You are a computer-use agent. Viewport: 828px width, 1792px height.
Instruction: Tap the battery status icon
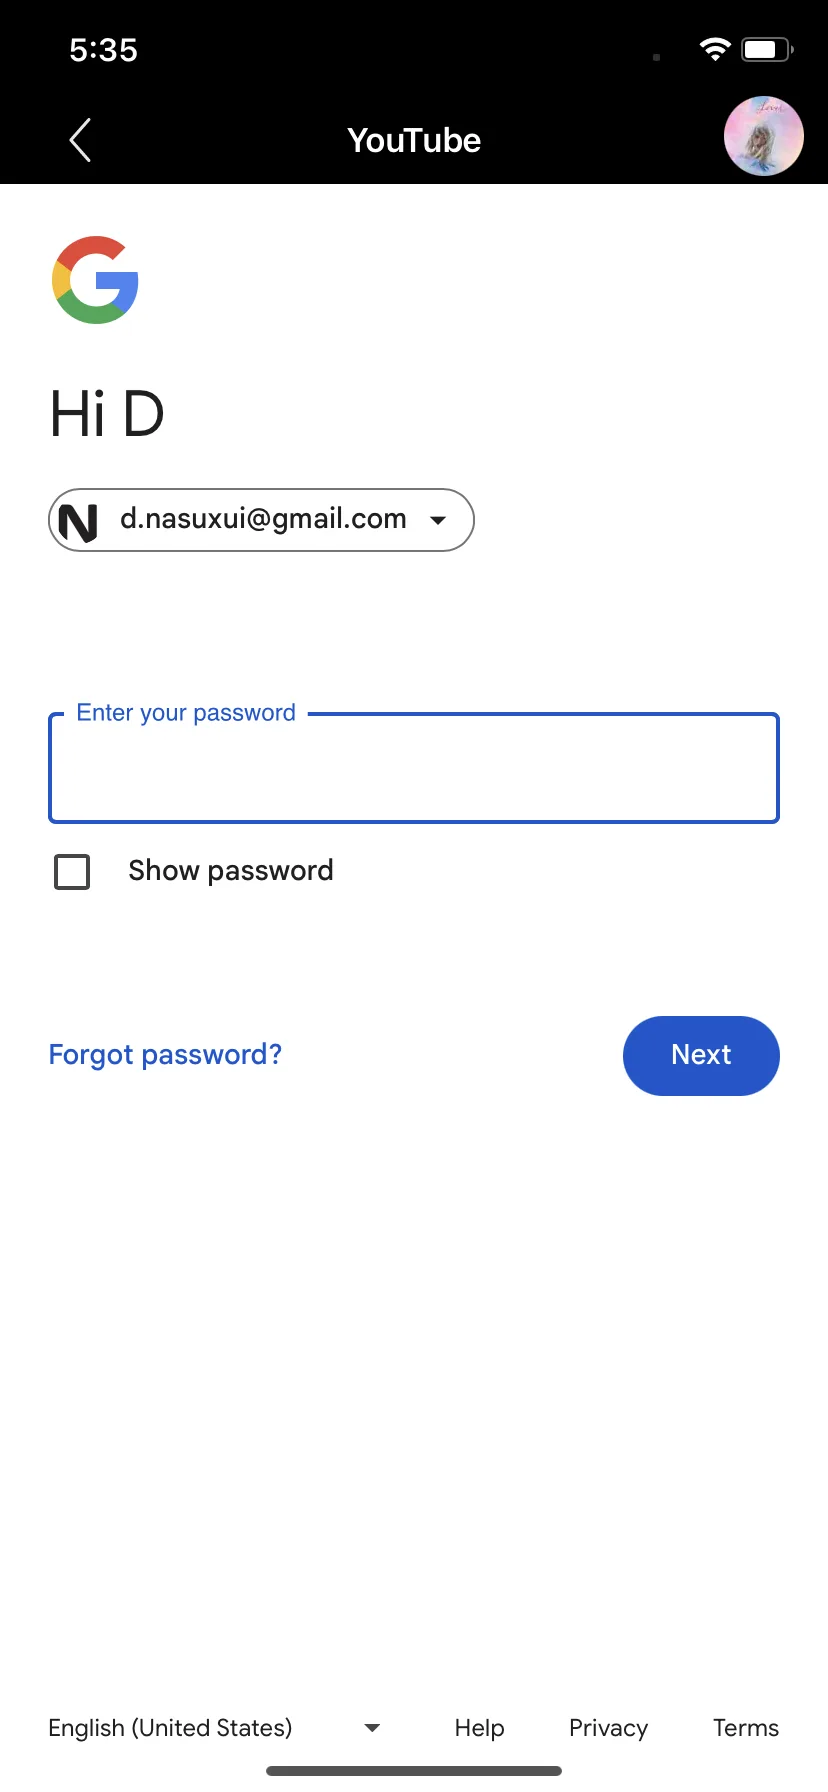[x=768, y=49]
